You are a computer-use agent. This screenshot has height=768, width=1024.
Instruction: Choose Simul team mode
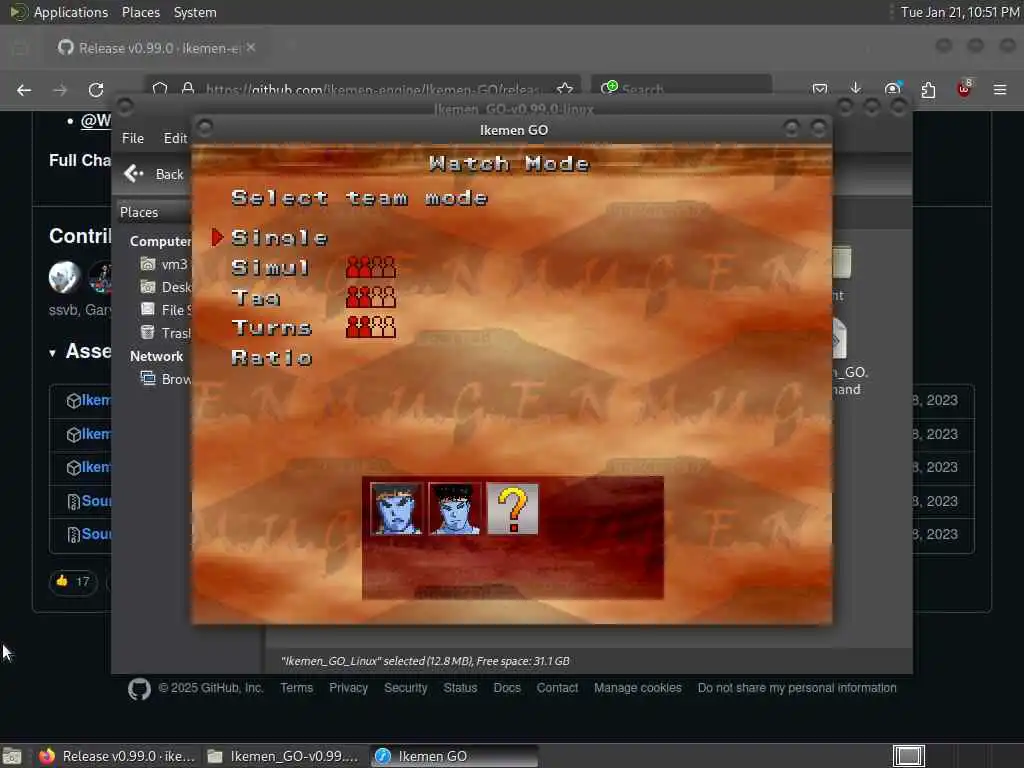point(270,267)
